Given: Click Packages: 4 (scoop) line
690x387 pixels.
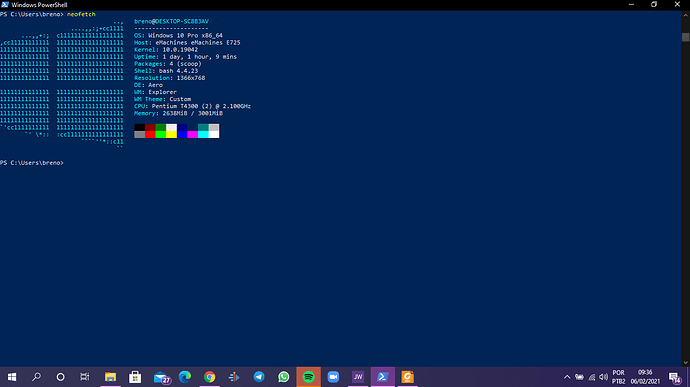Looking at the screenshot, I should (x=168, y=63).
